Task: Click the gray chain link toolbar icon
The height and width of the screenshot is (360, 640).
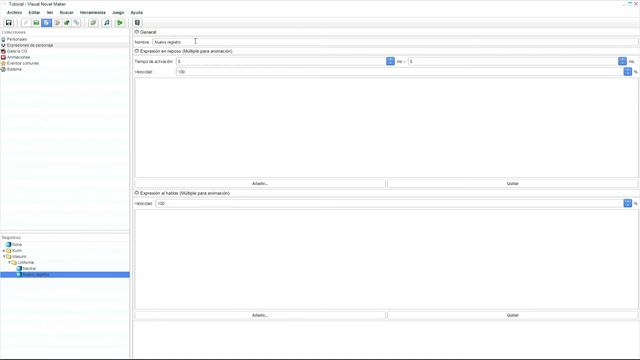Action: tap(76, 23)
